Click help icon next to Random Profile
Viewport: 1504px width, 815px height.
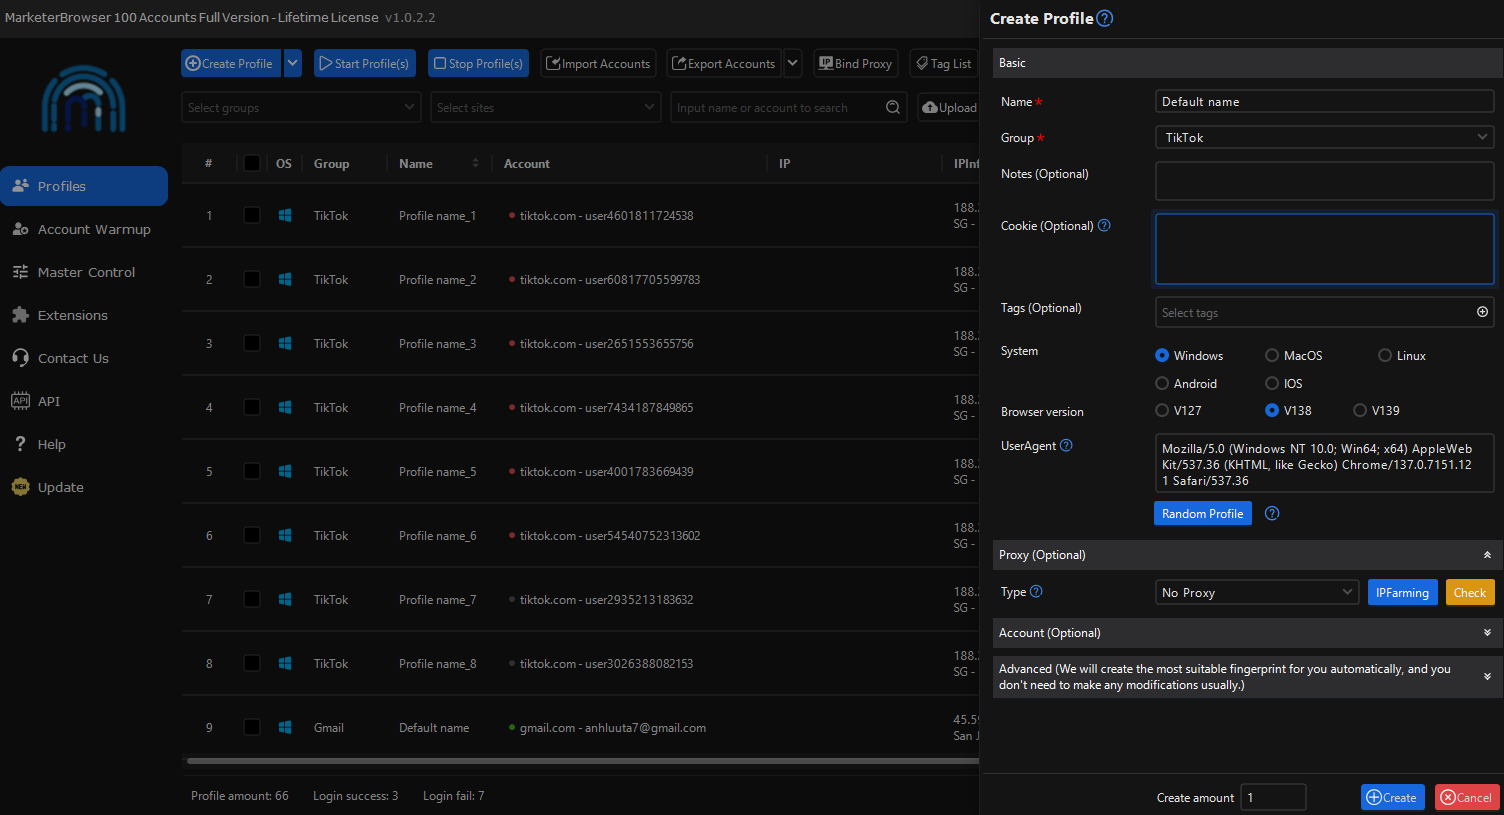coord(1272,514)
